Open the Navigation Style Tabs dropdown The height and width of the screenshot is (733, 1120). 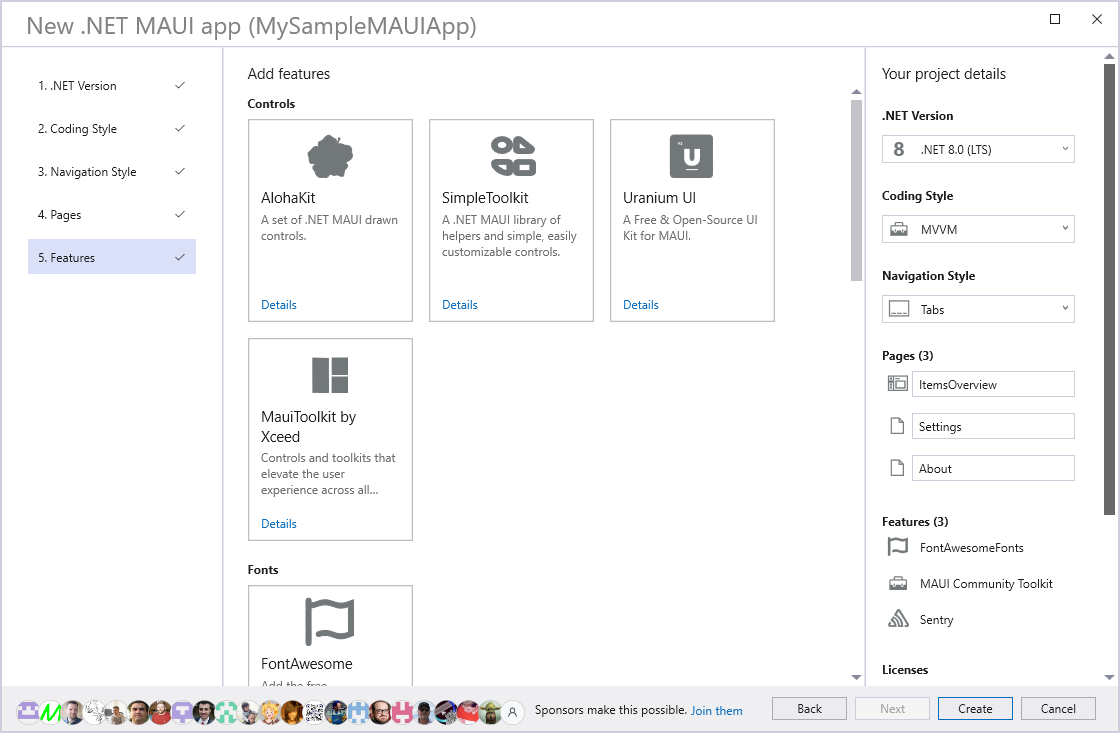coord(978,309)
